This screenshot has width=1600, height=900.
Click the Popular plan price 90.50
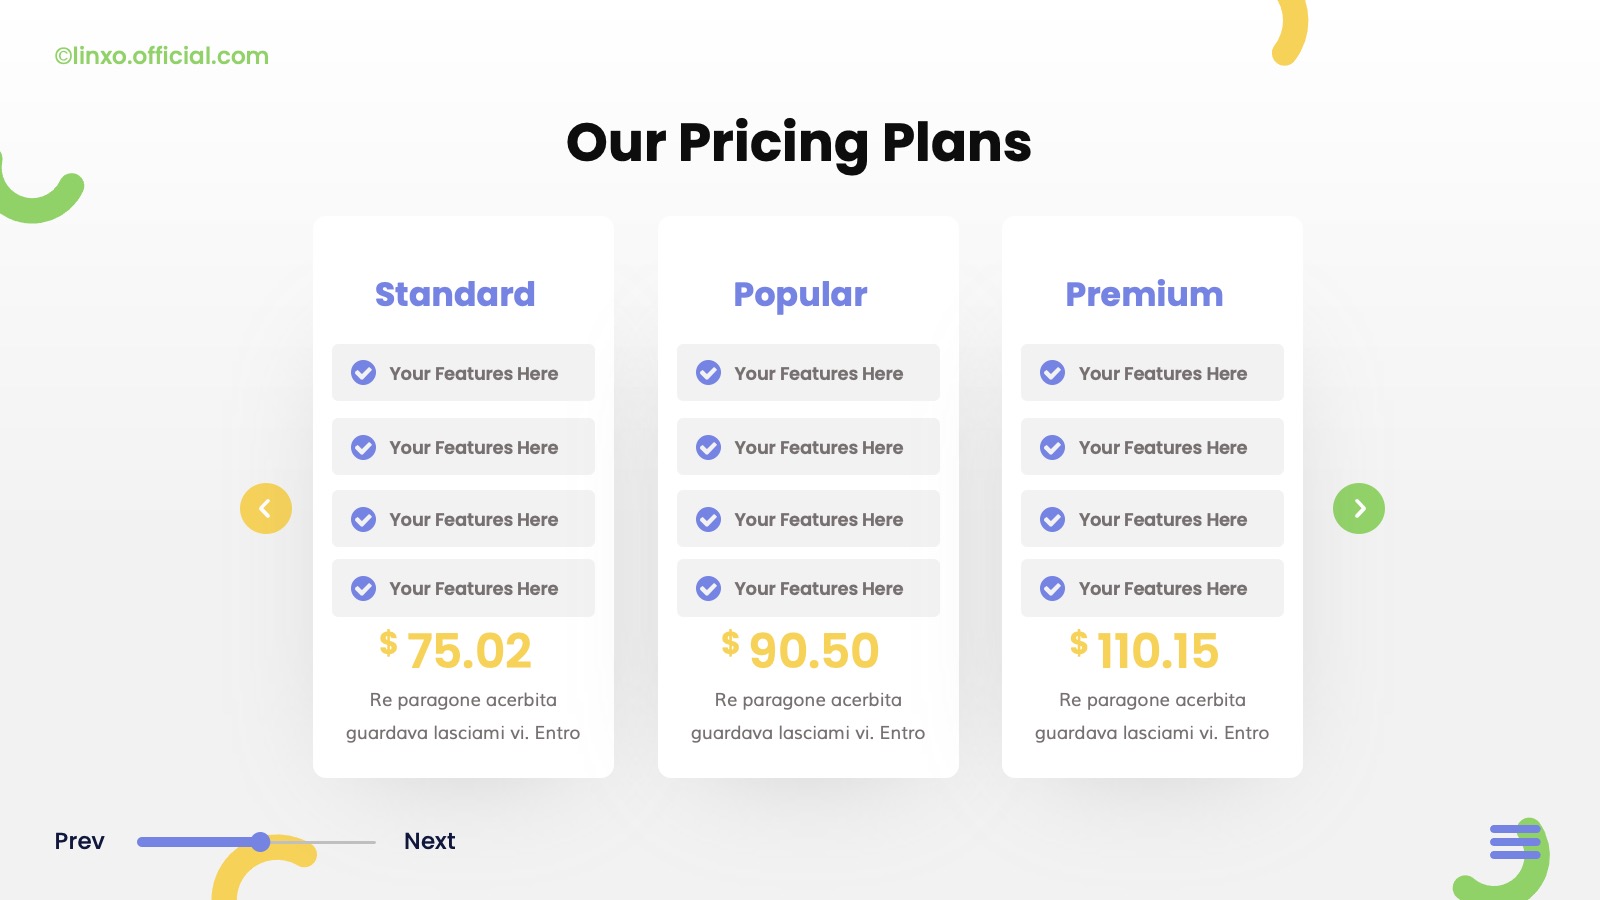814,651
